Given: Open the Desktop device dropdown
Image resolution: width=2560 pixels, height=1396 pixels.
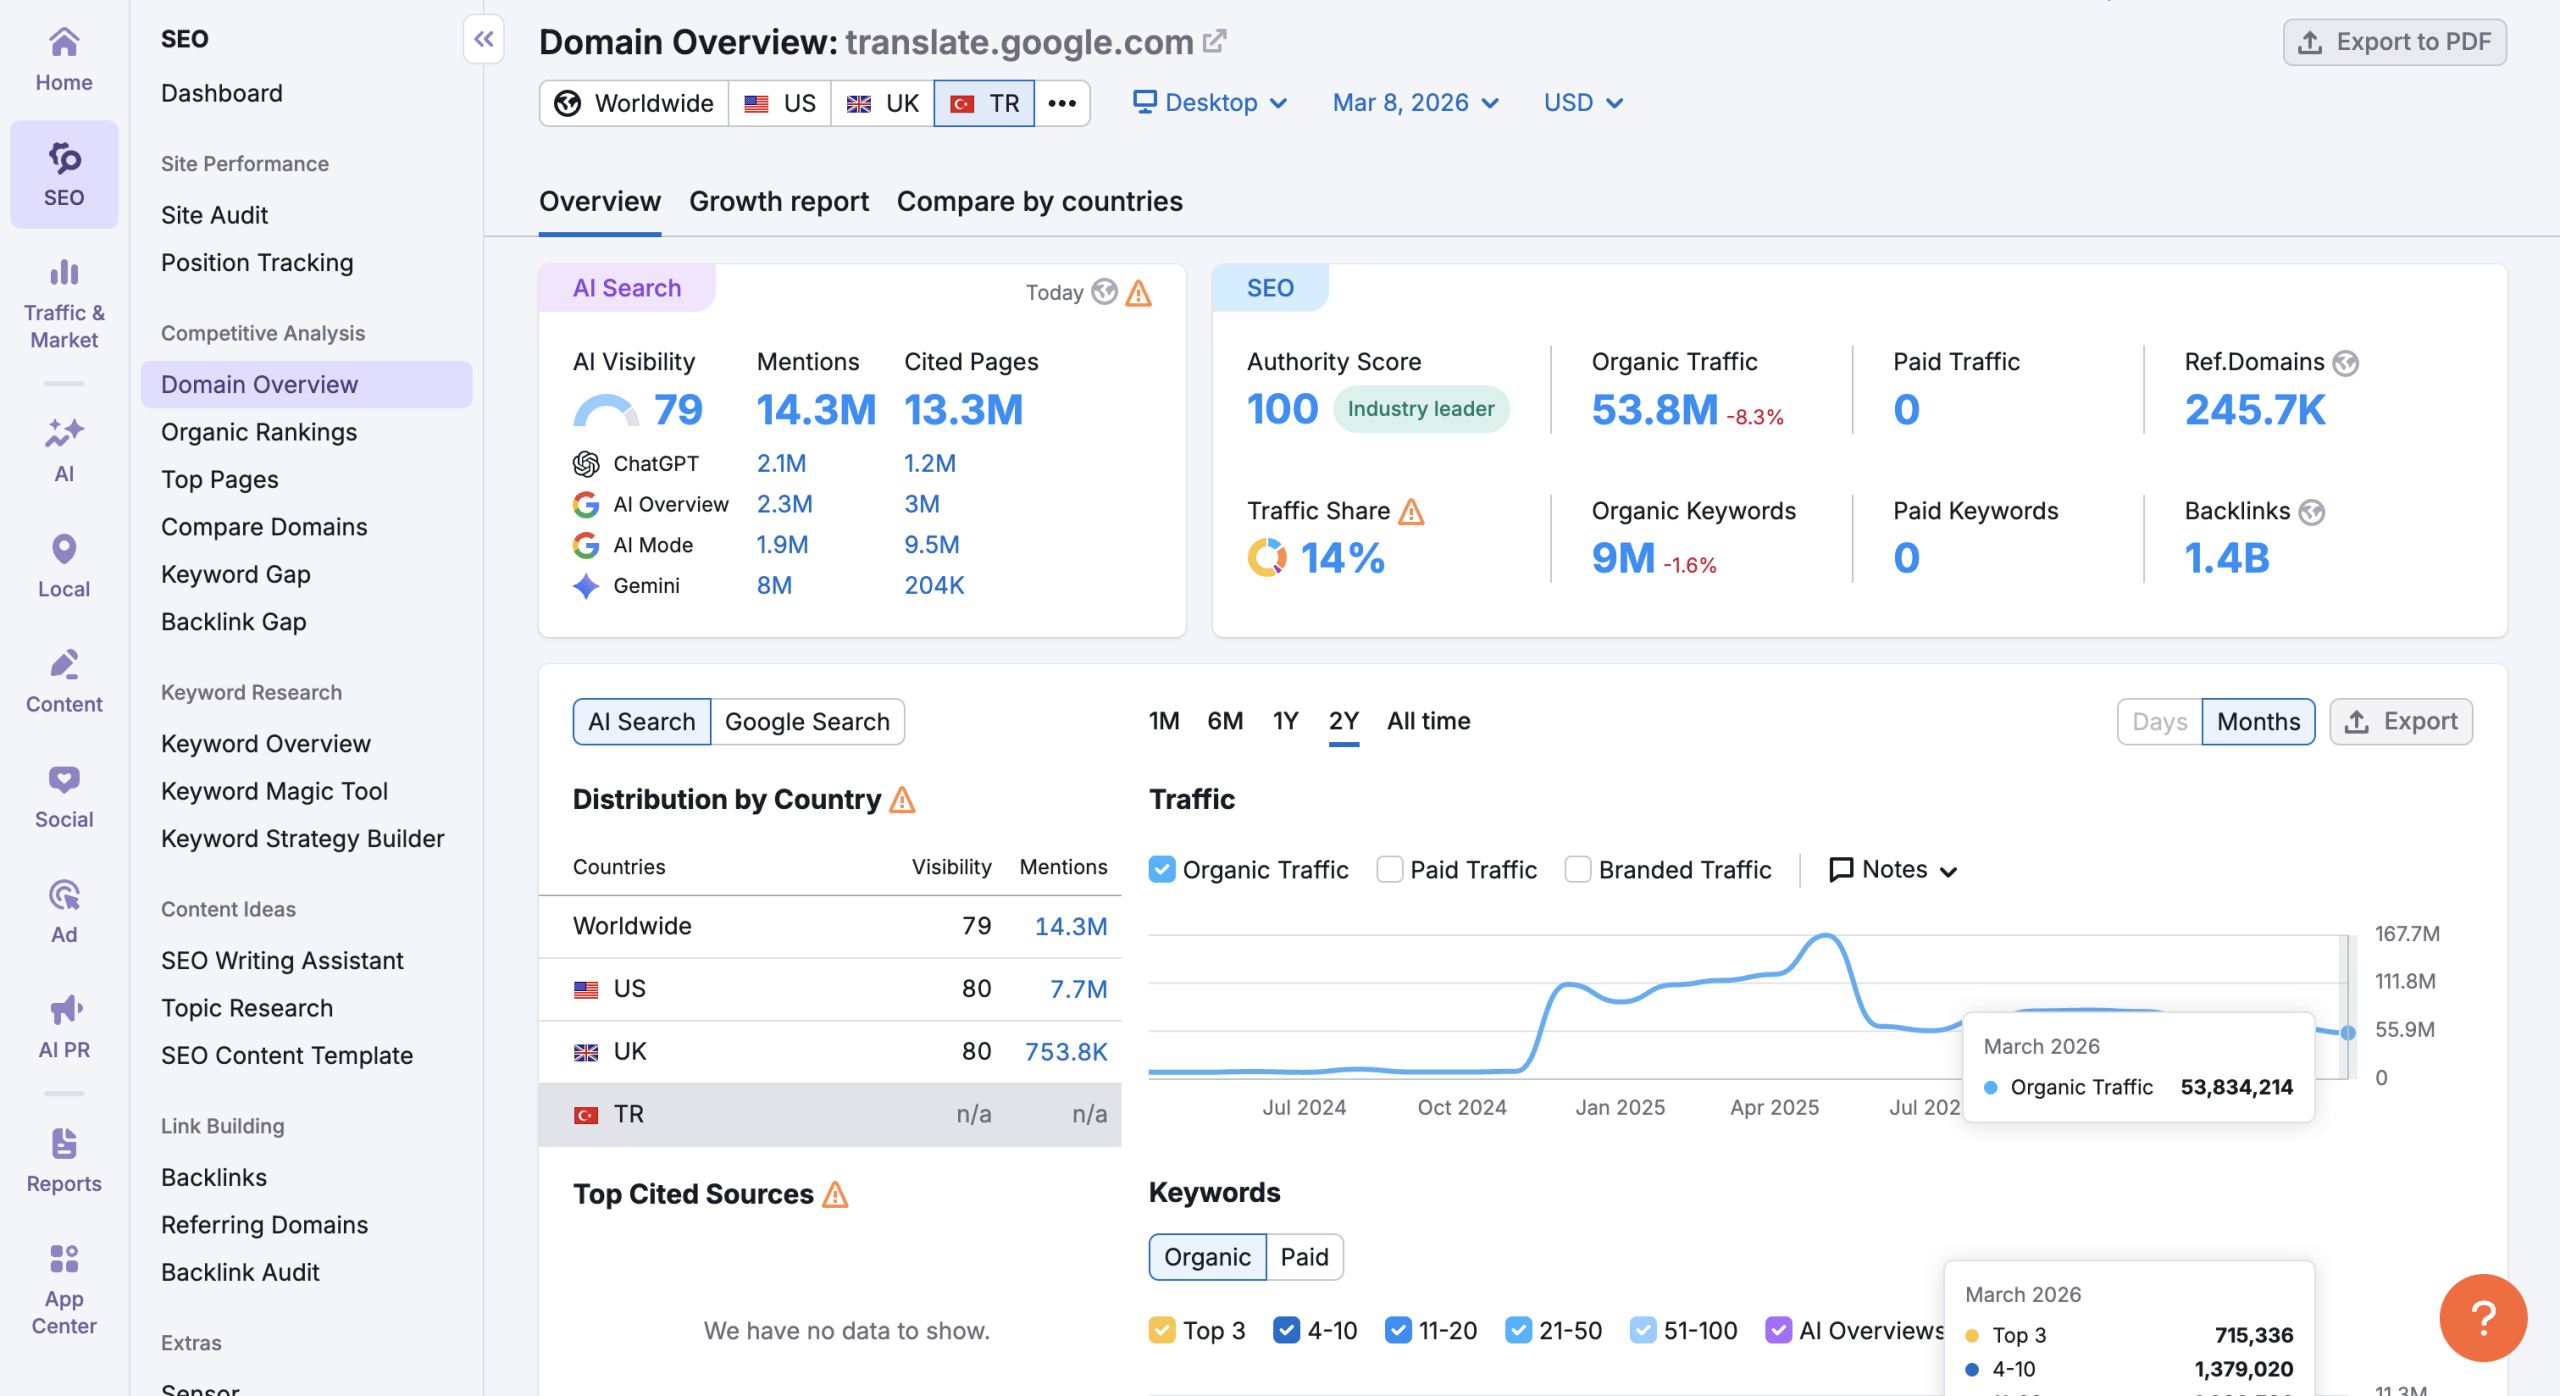Looking at the screenshot, I should click(x=1210, y=103).
